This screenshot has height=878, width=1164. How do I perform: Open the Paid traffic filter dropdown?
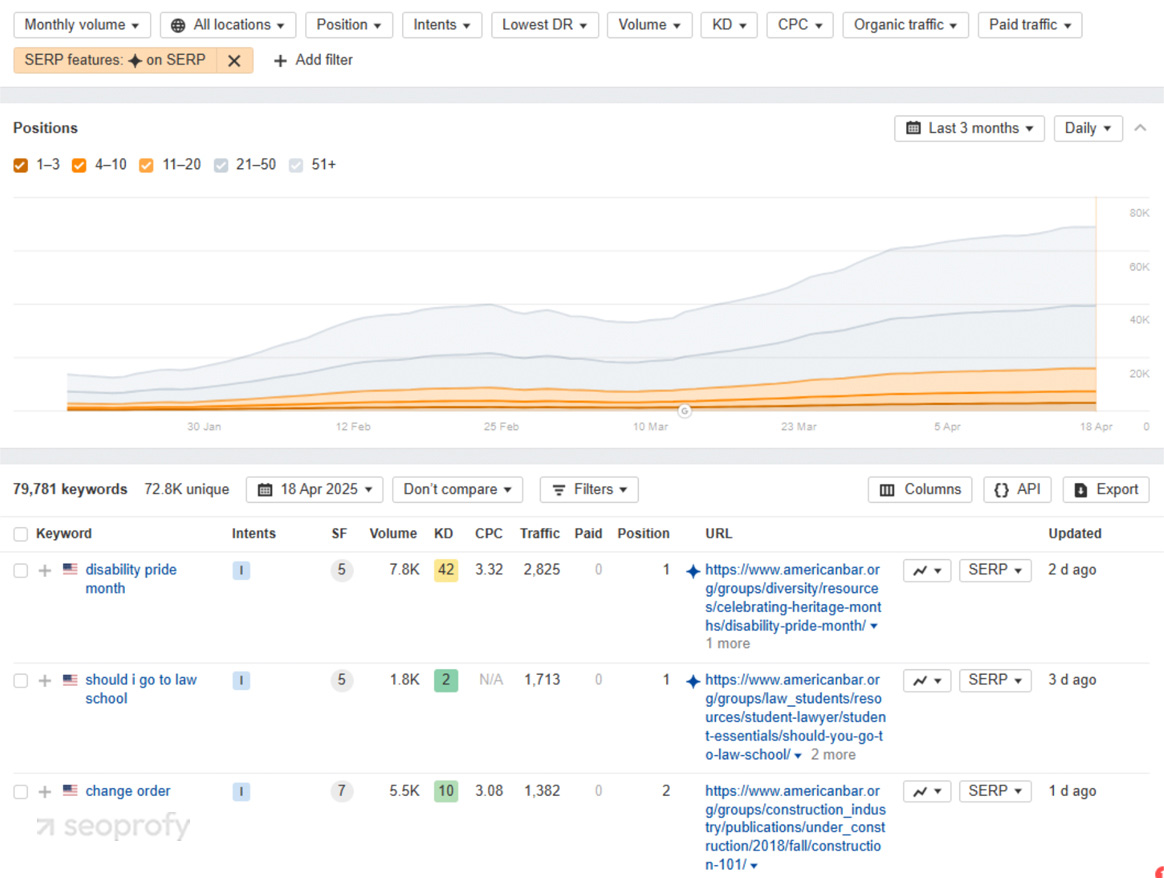[1030, 25]
